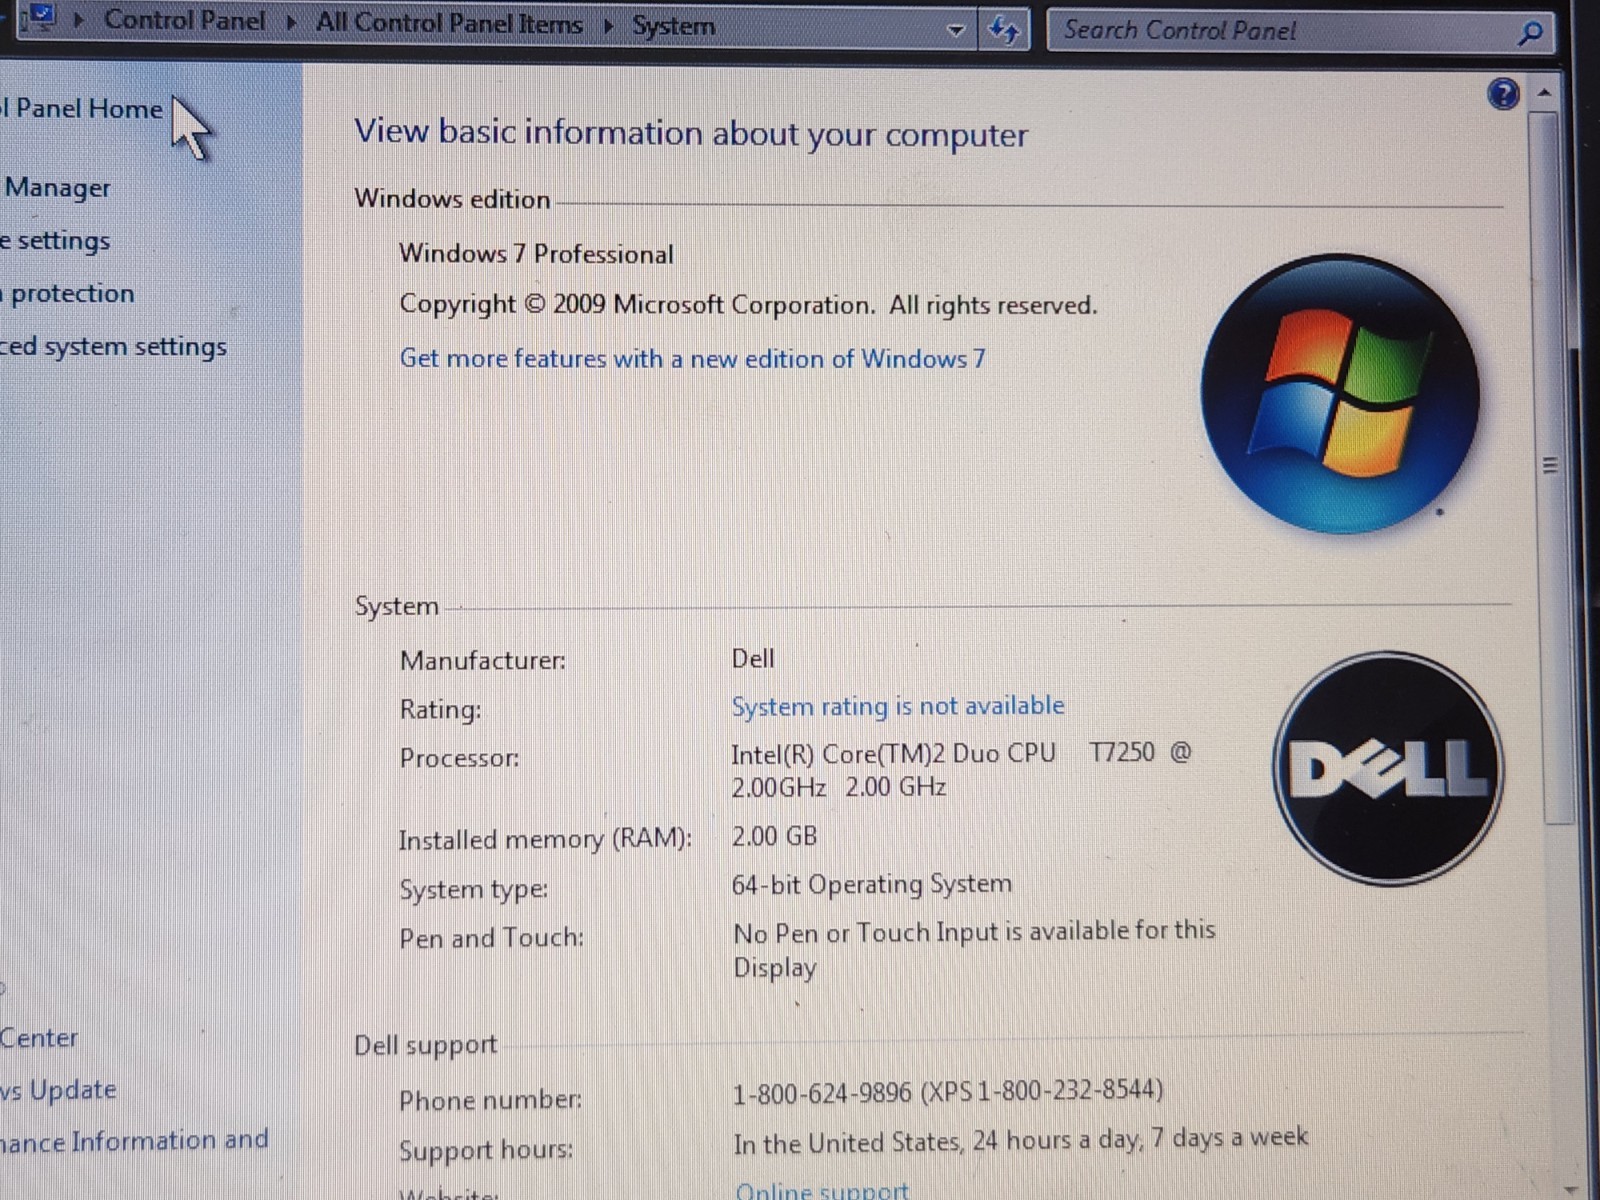Viewport: 1600px width, 1200px height.
Task: Click Get more features with new edition link
Action: point(692,358)
